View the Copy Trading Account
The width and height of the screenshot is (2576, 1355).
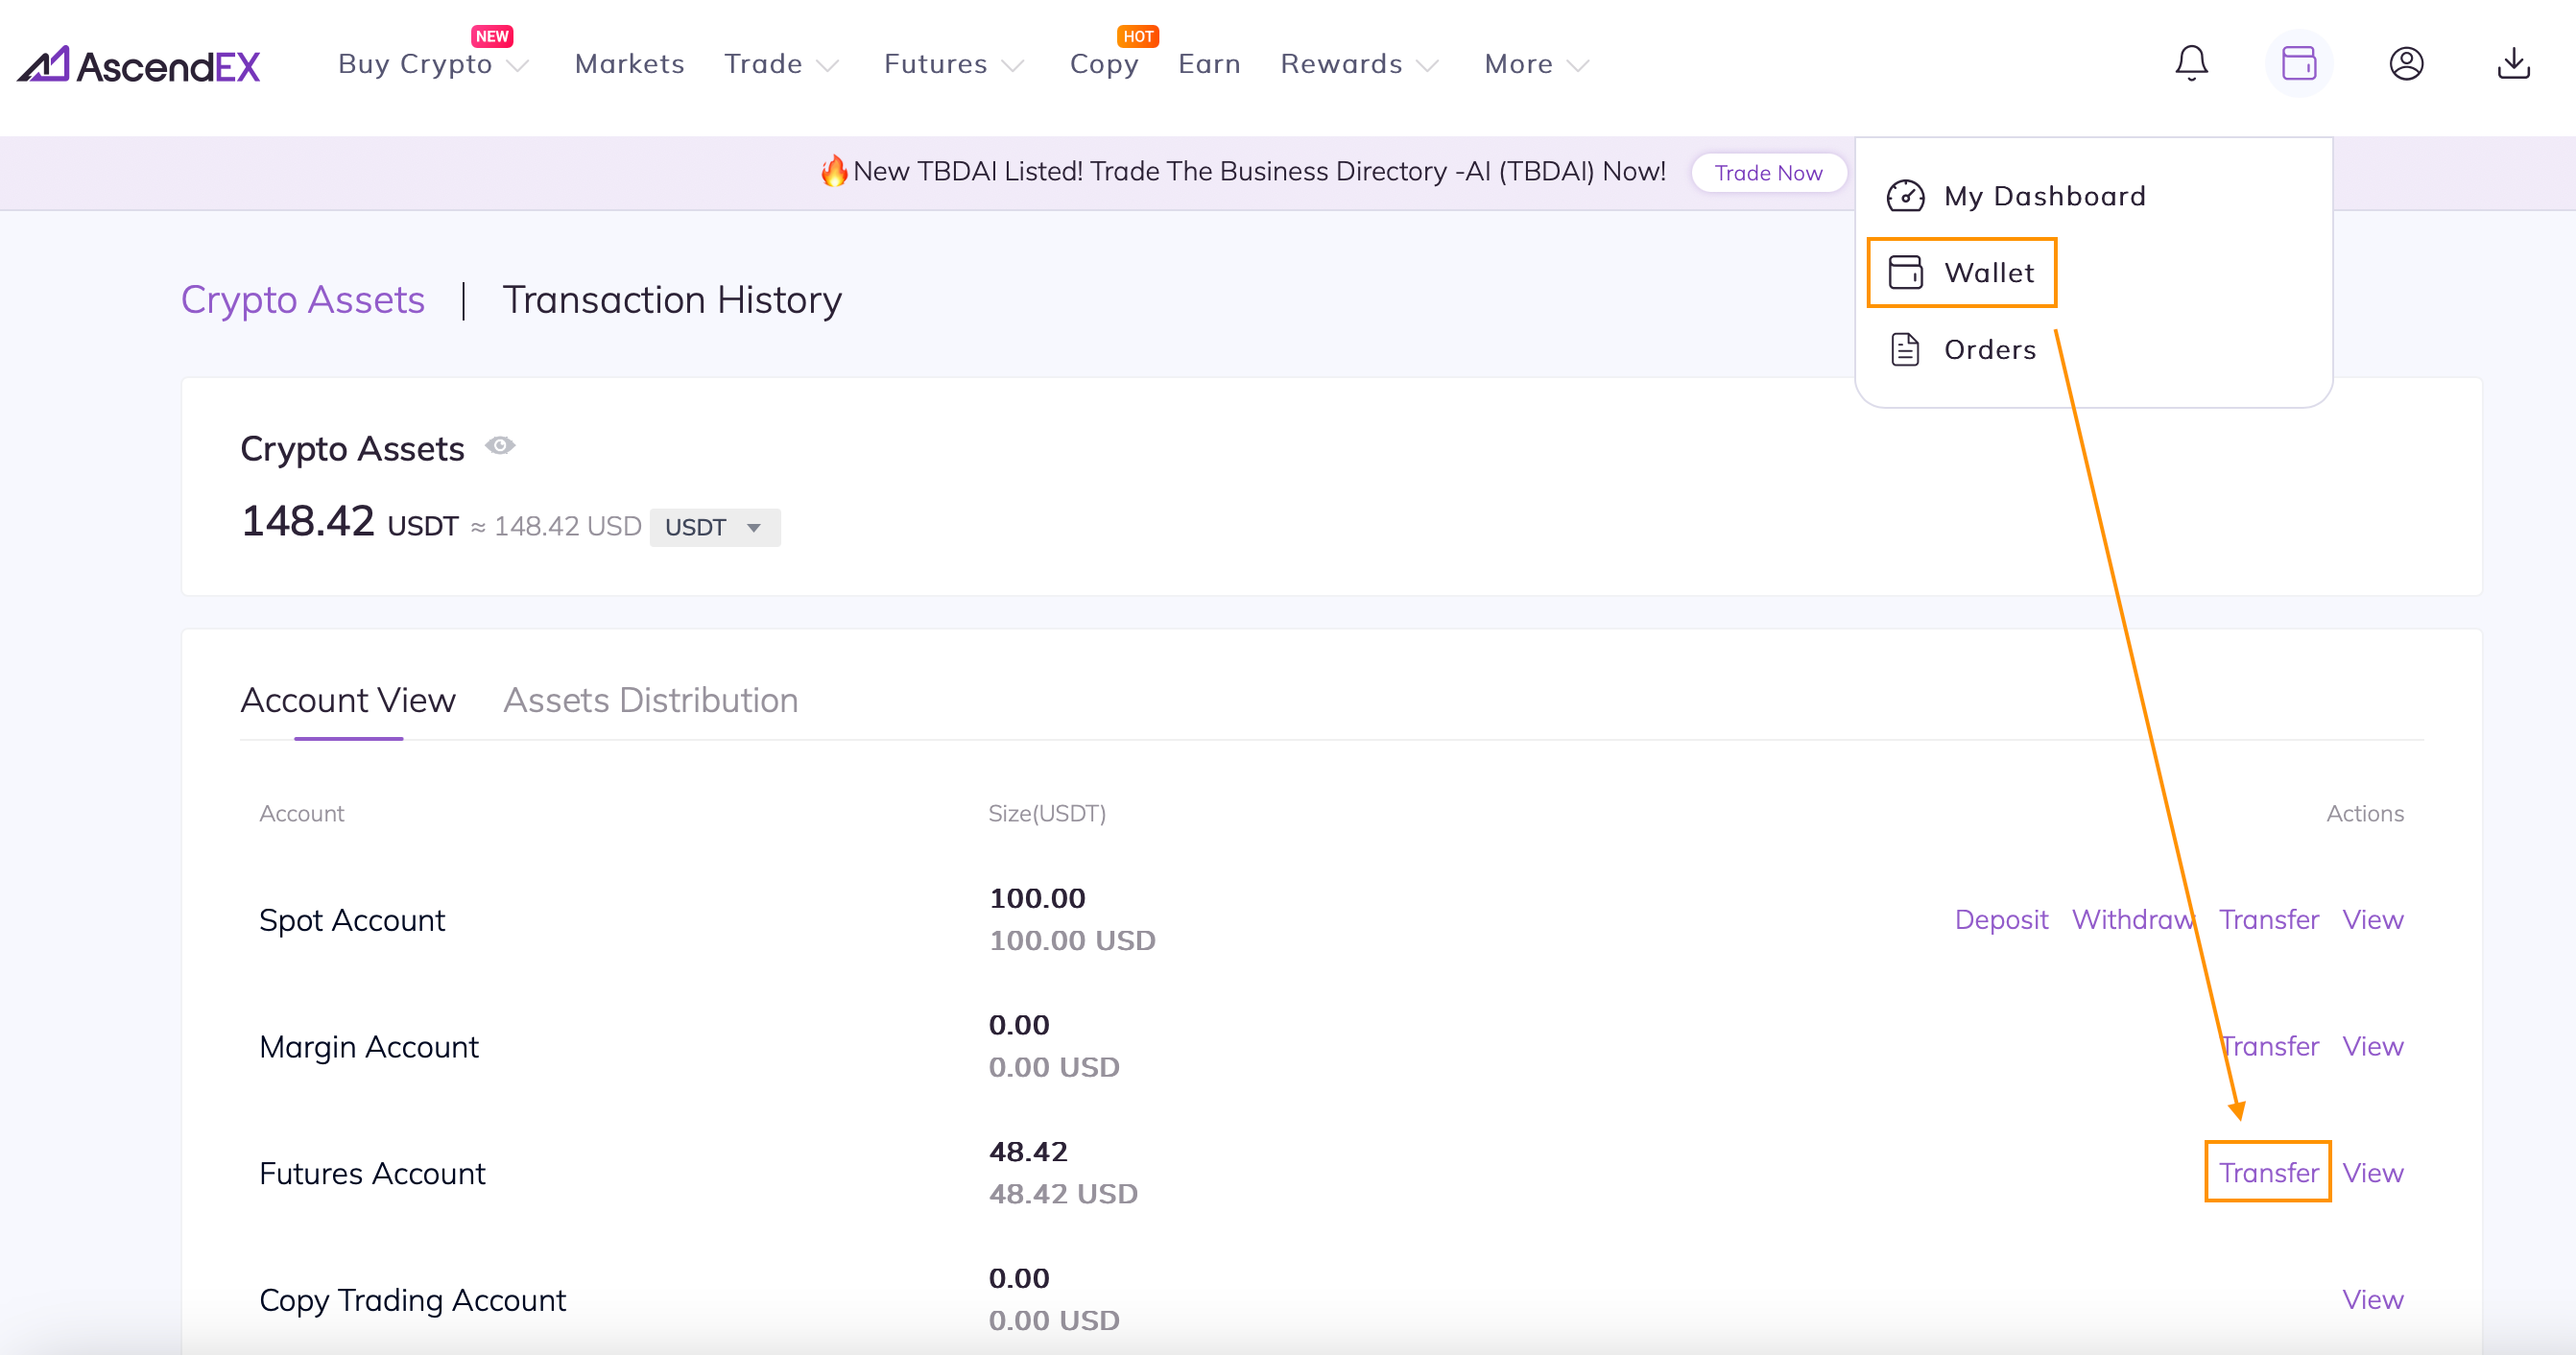click(x=2371, y=1299)
